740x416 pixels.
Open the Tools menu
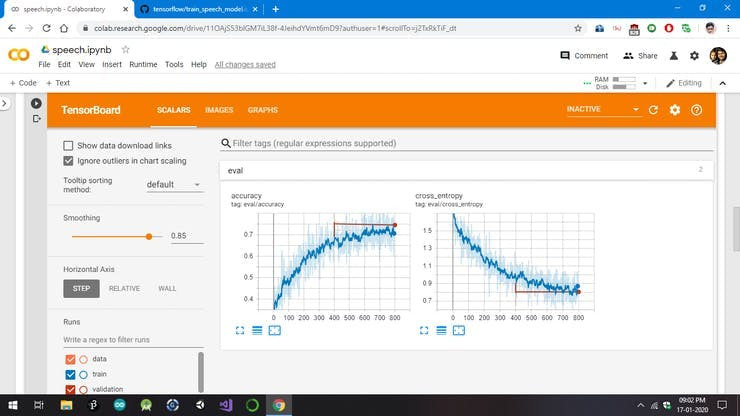[174, 65]
